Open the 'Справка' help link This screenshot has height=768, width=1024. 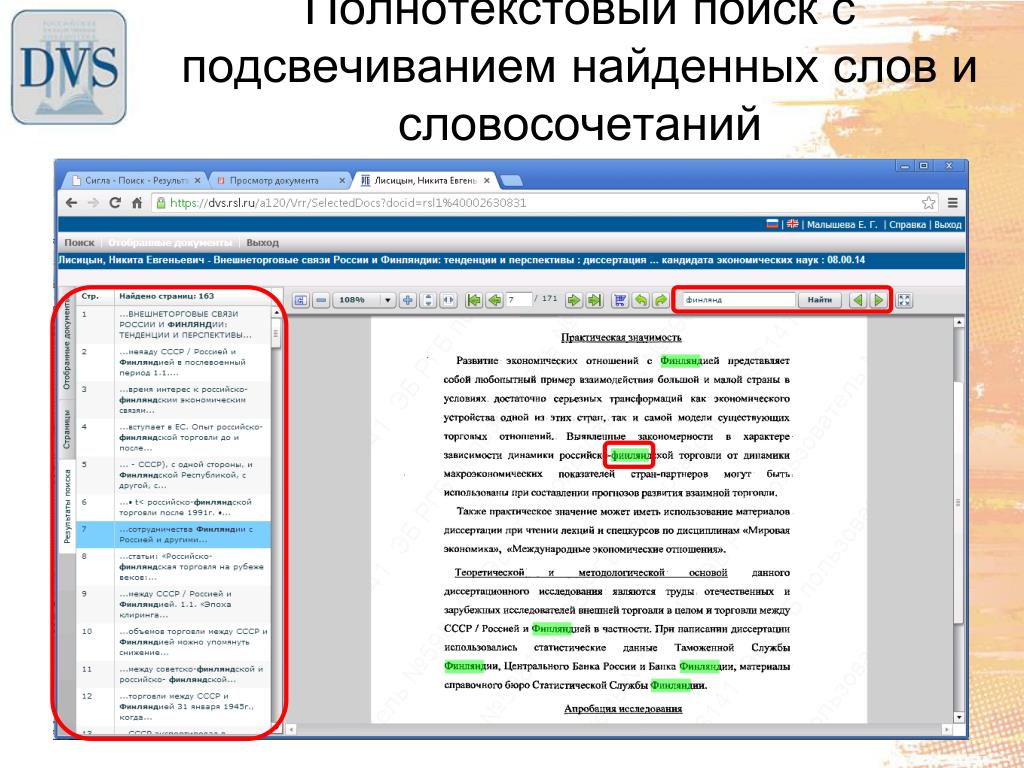(x=907, y=225)
